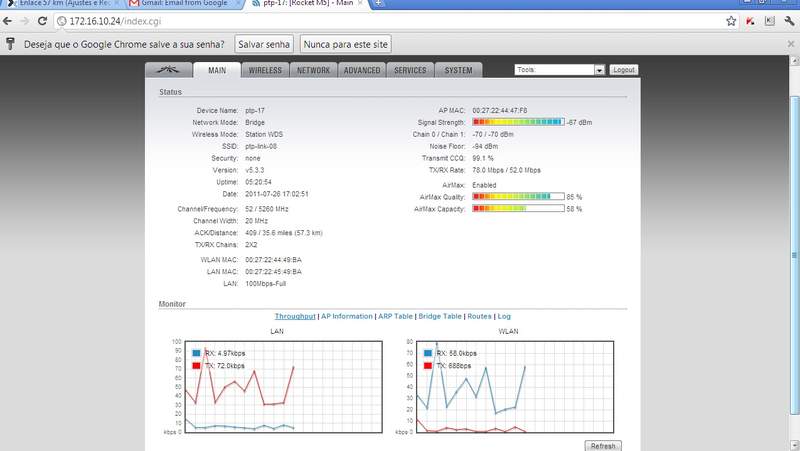Click the gray keyboard extension icon
The width and height of the screenshot is (800, 451).
click(x=770, y=21)
